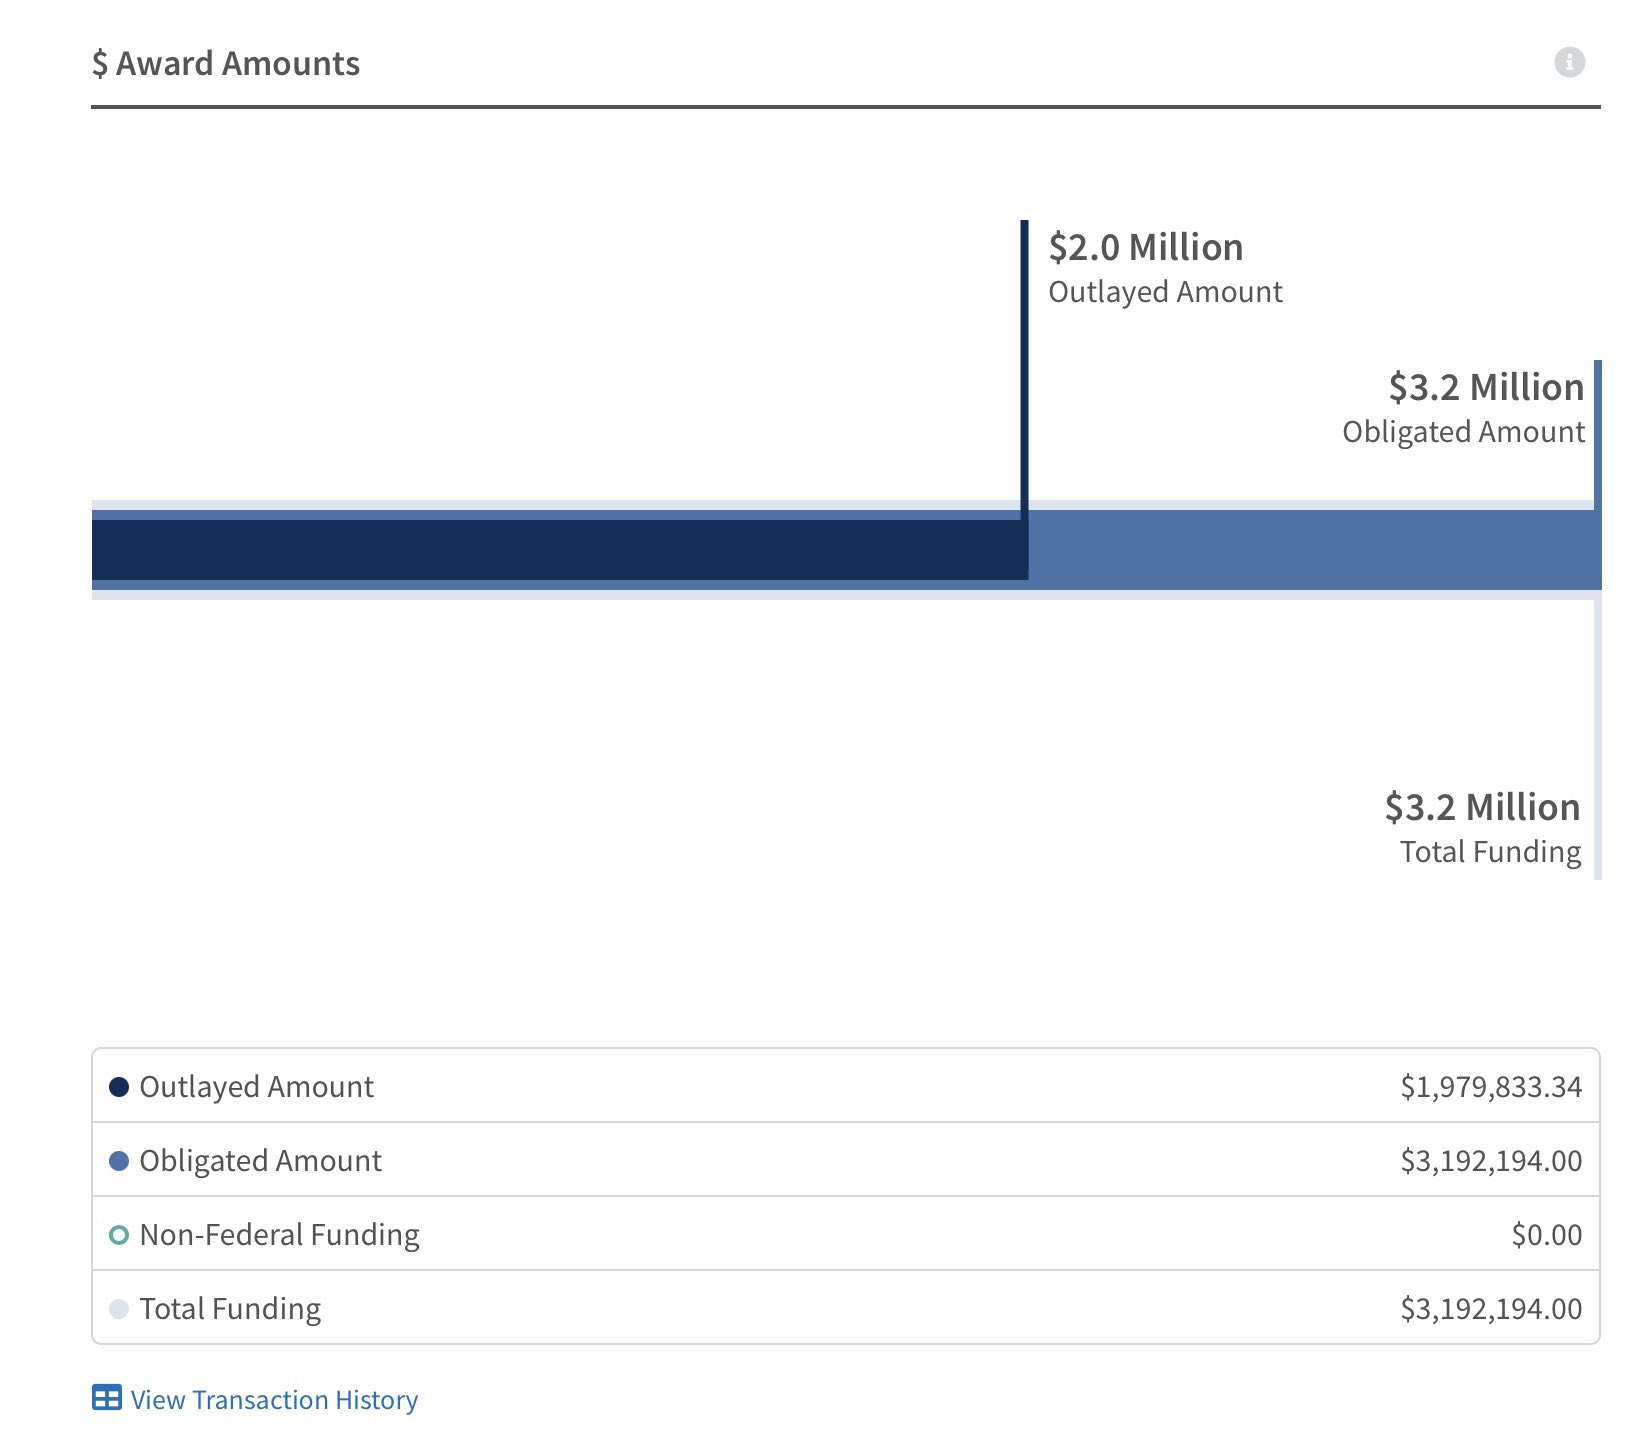The height and width of the screenshot is (1450, 1640).
Task: Click the blue dot next to Obligated Amount
Action: [119, 1161]
